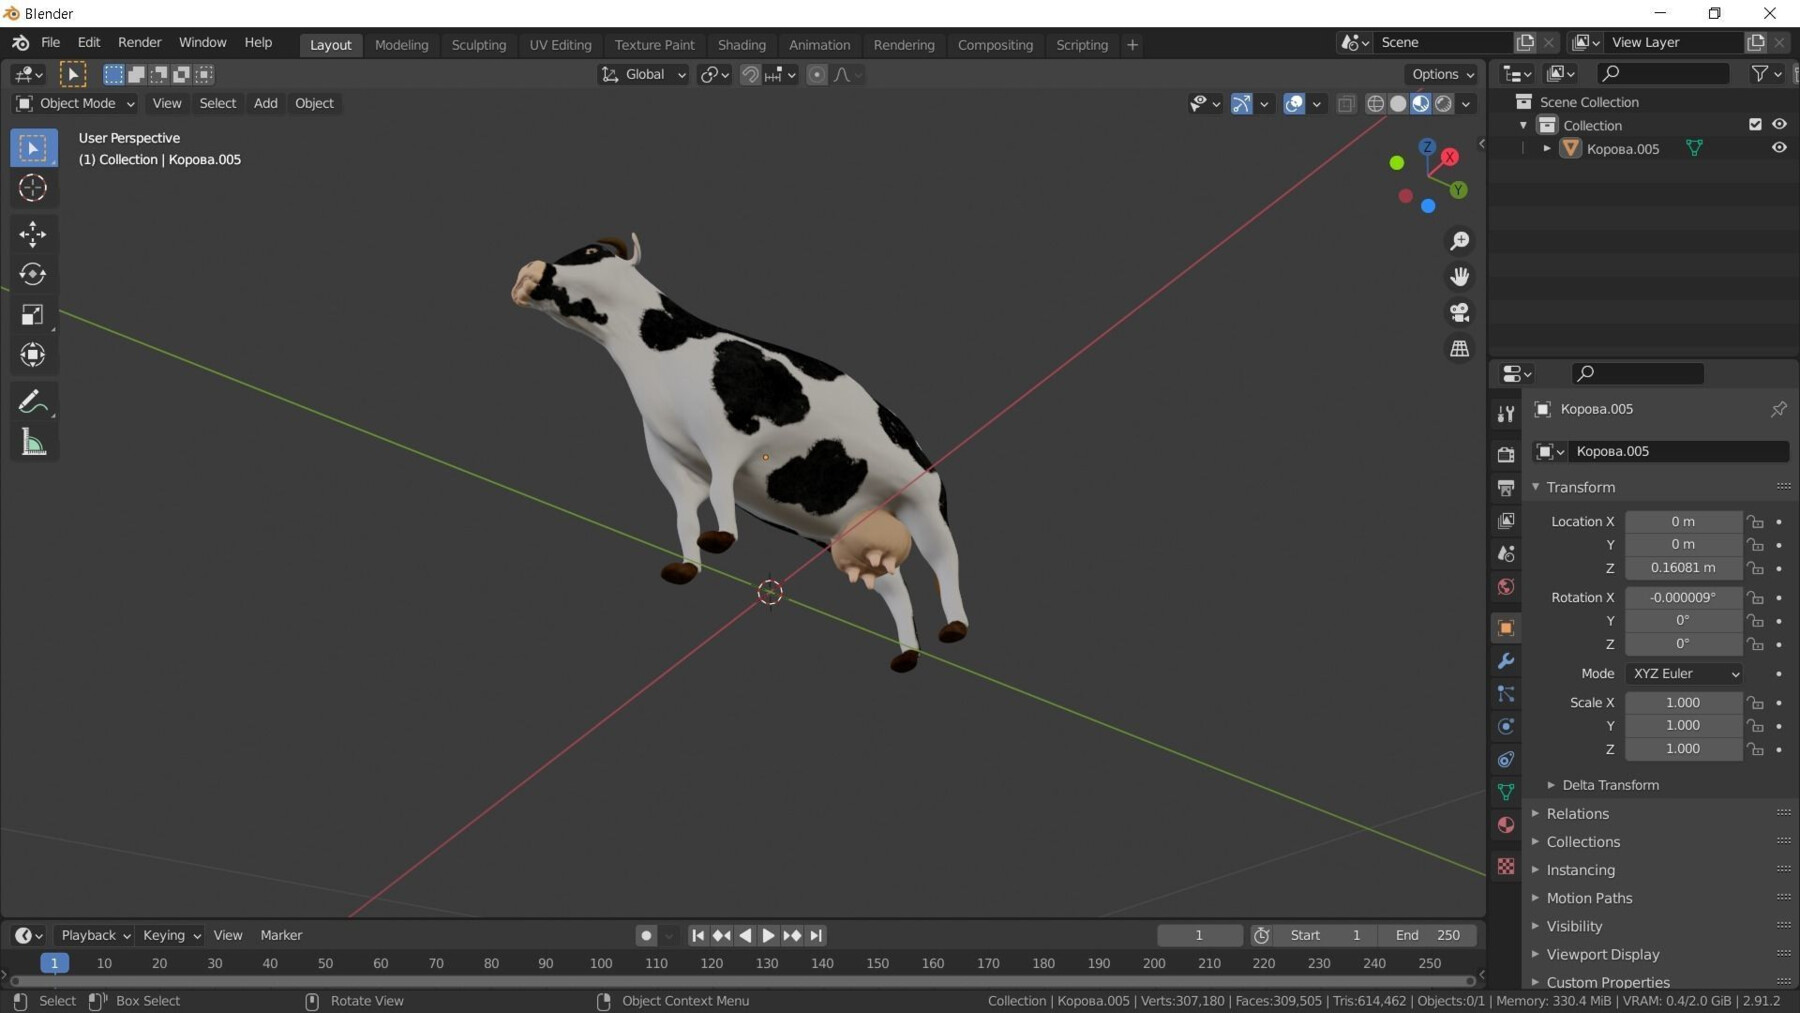Edit the Location Z value field

(1683, 567)
